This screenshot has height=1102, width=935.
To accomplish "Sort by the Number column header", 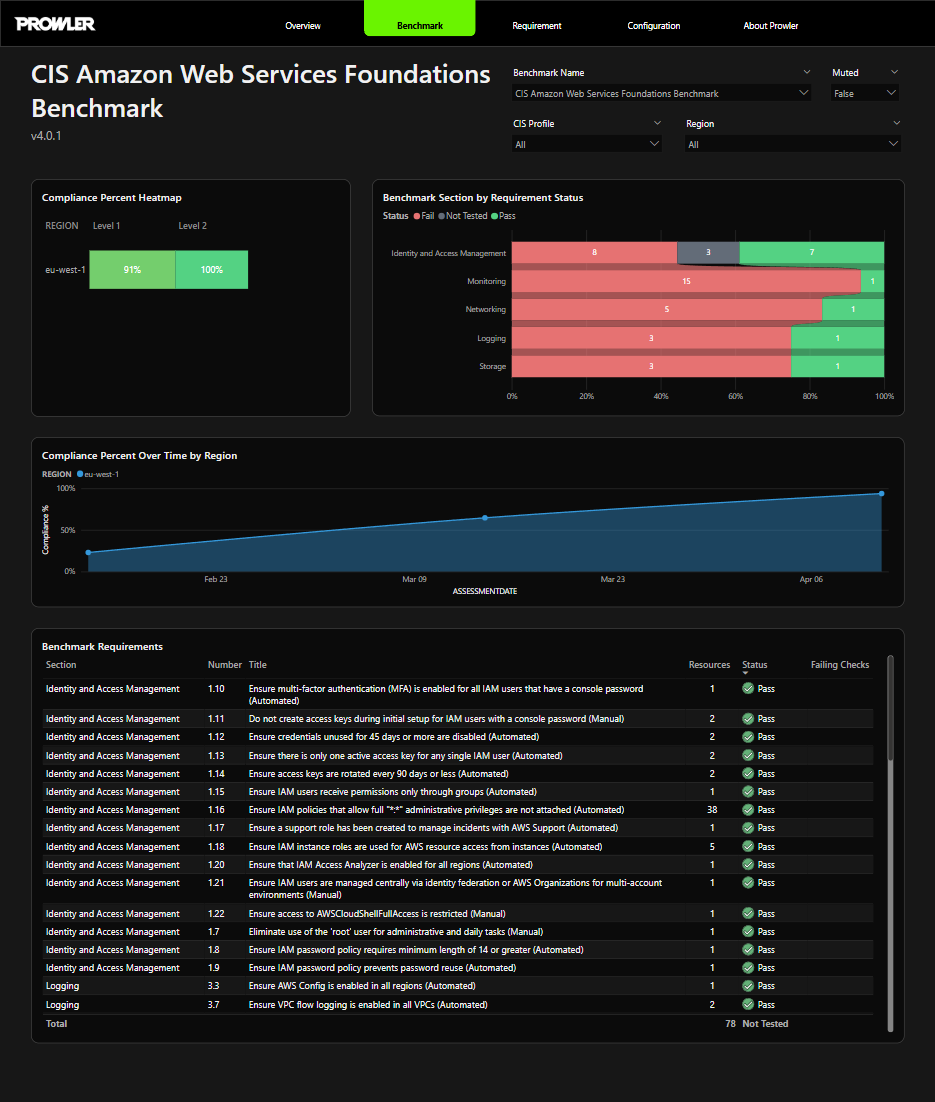I will (224, 665).
